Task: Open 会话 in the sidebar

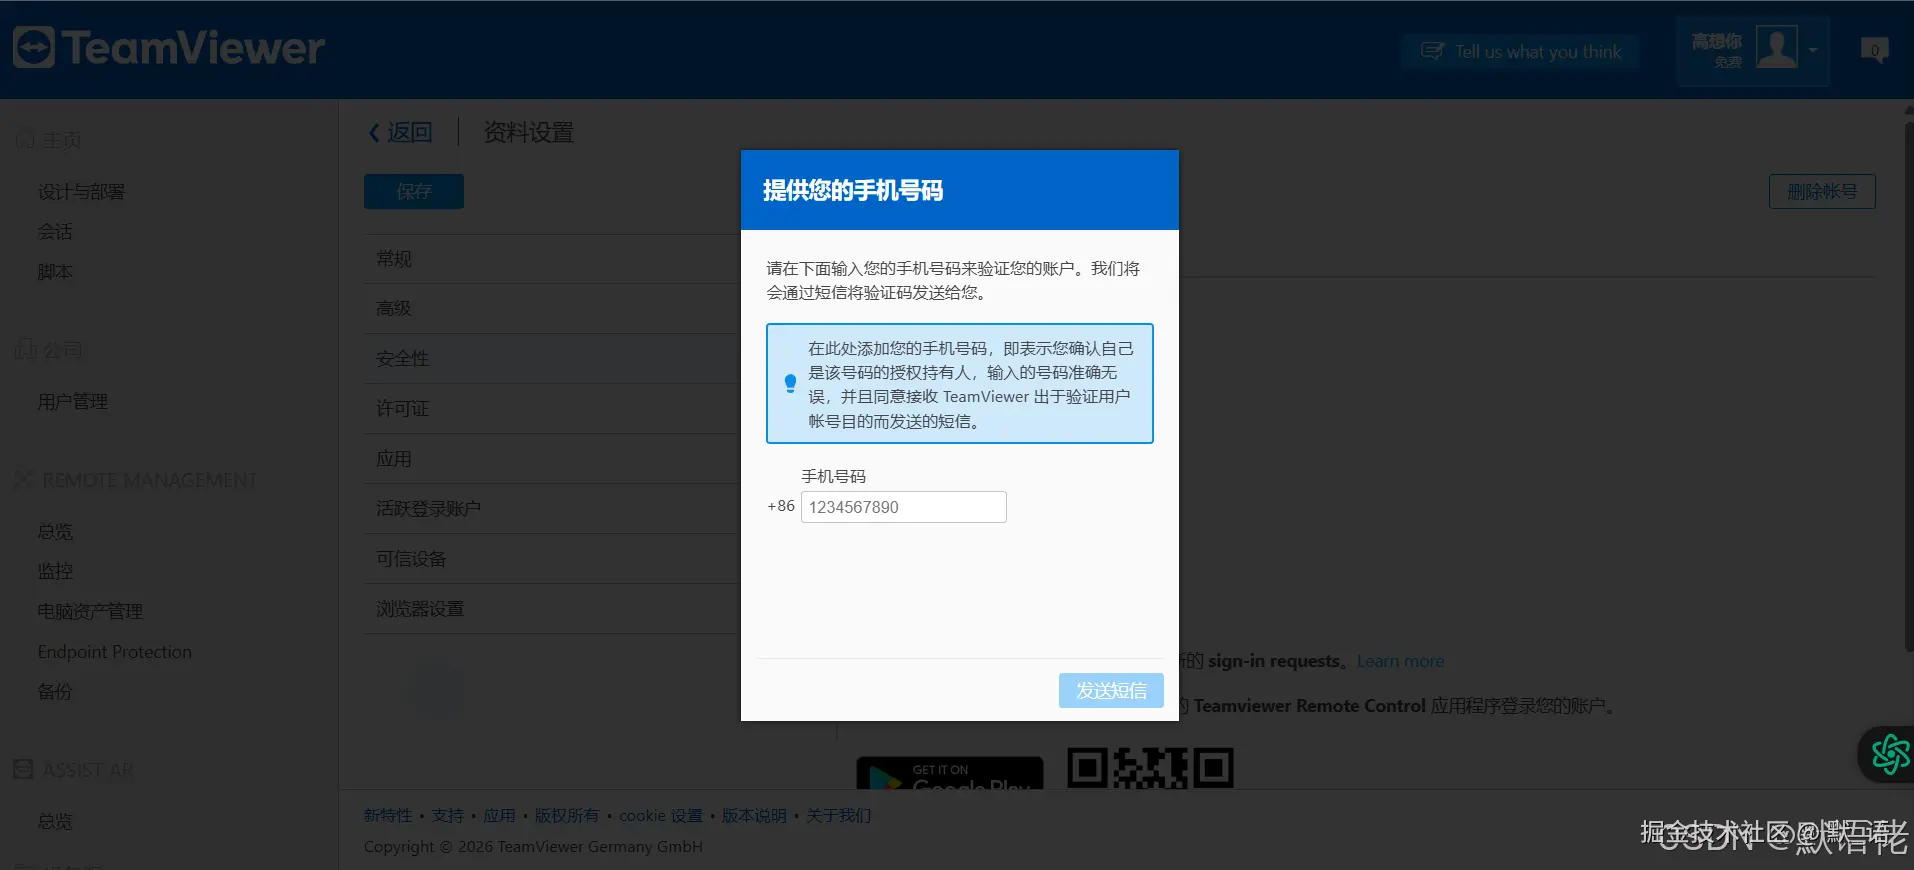Action: 55,232
